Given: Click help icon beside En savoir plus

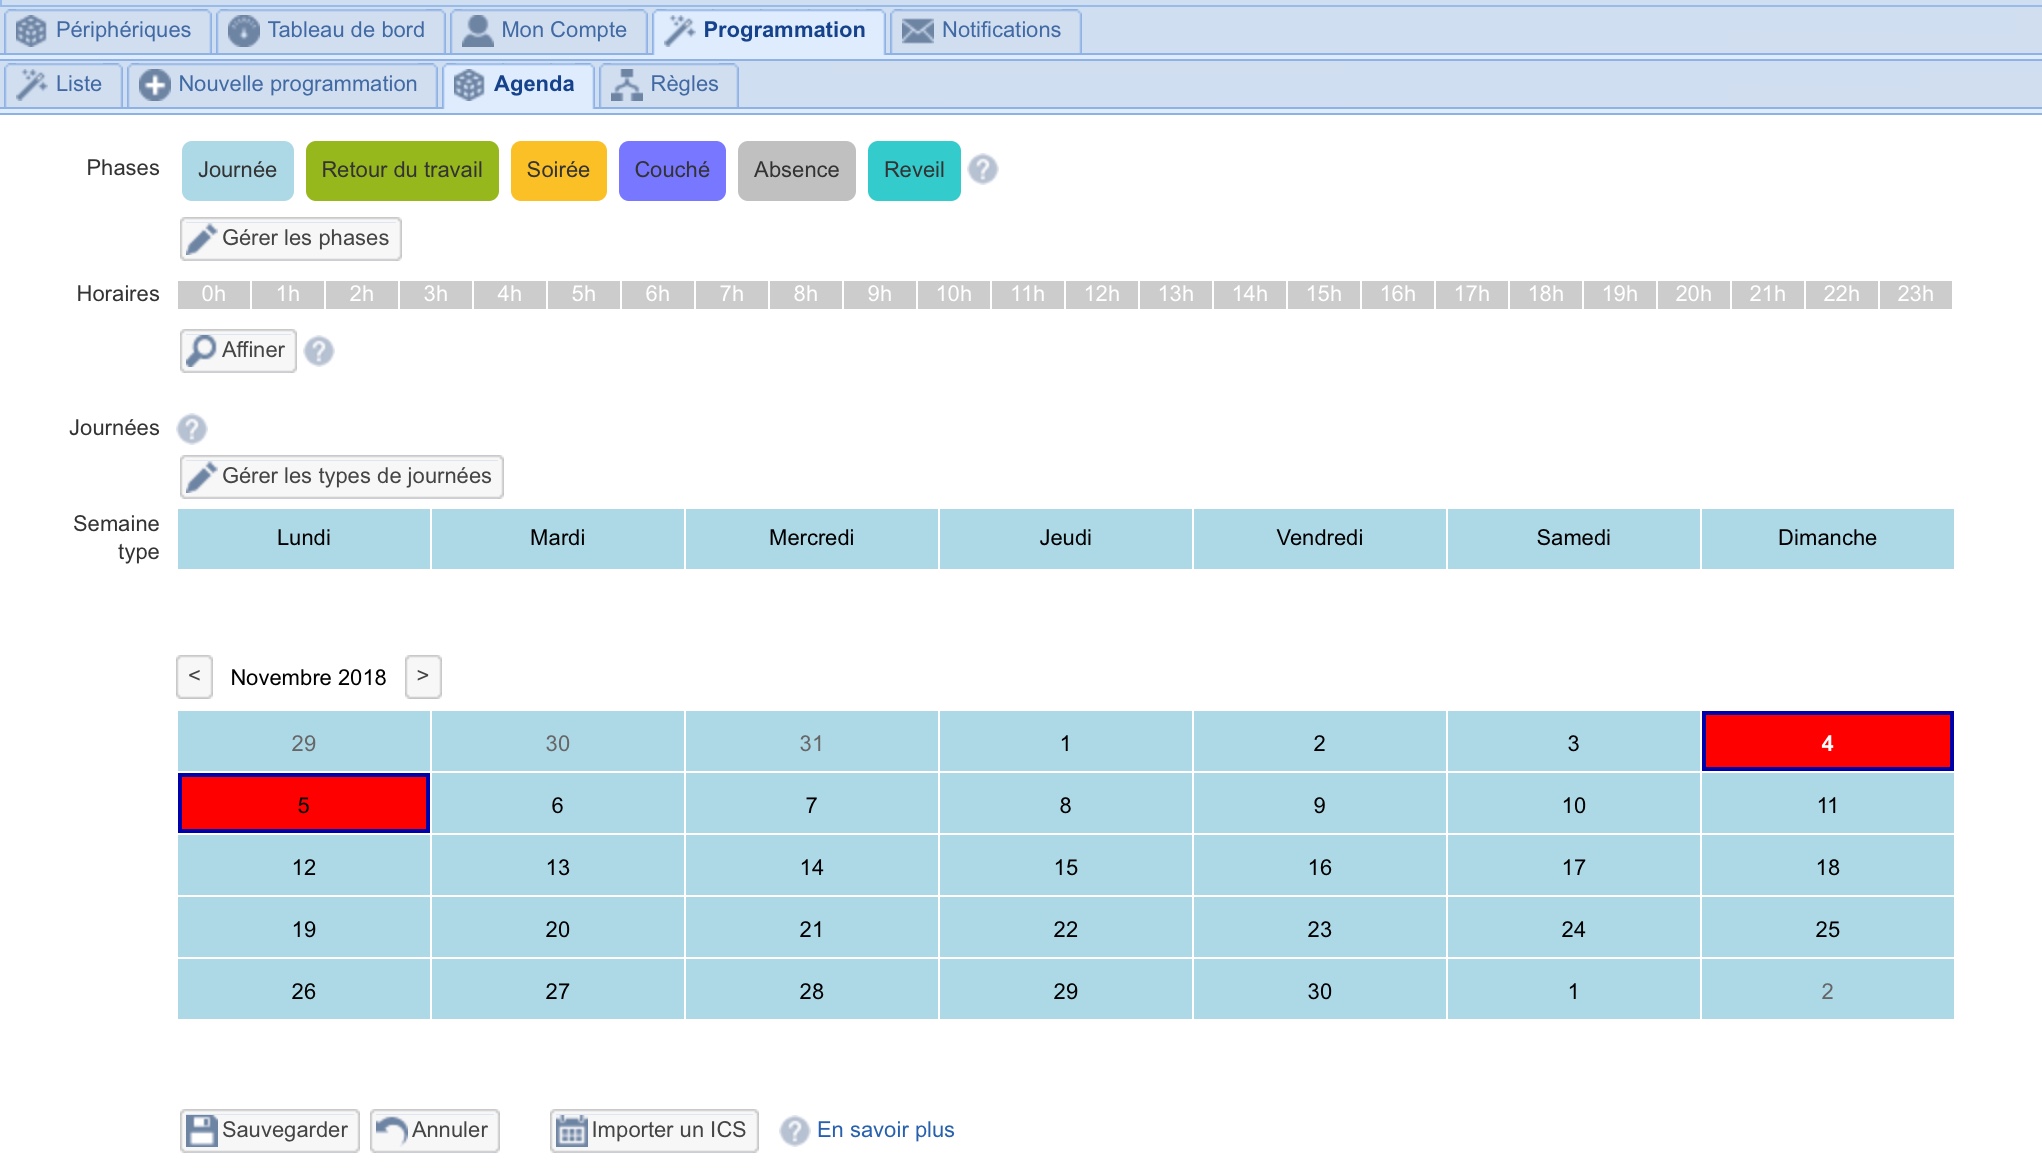Looking at the screenshot, I should pyautogui.click(x=795, y=1131).
